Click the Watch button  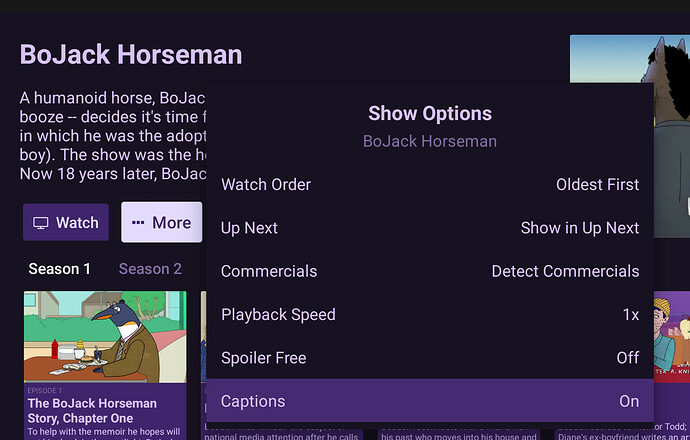tap(66, 222)
